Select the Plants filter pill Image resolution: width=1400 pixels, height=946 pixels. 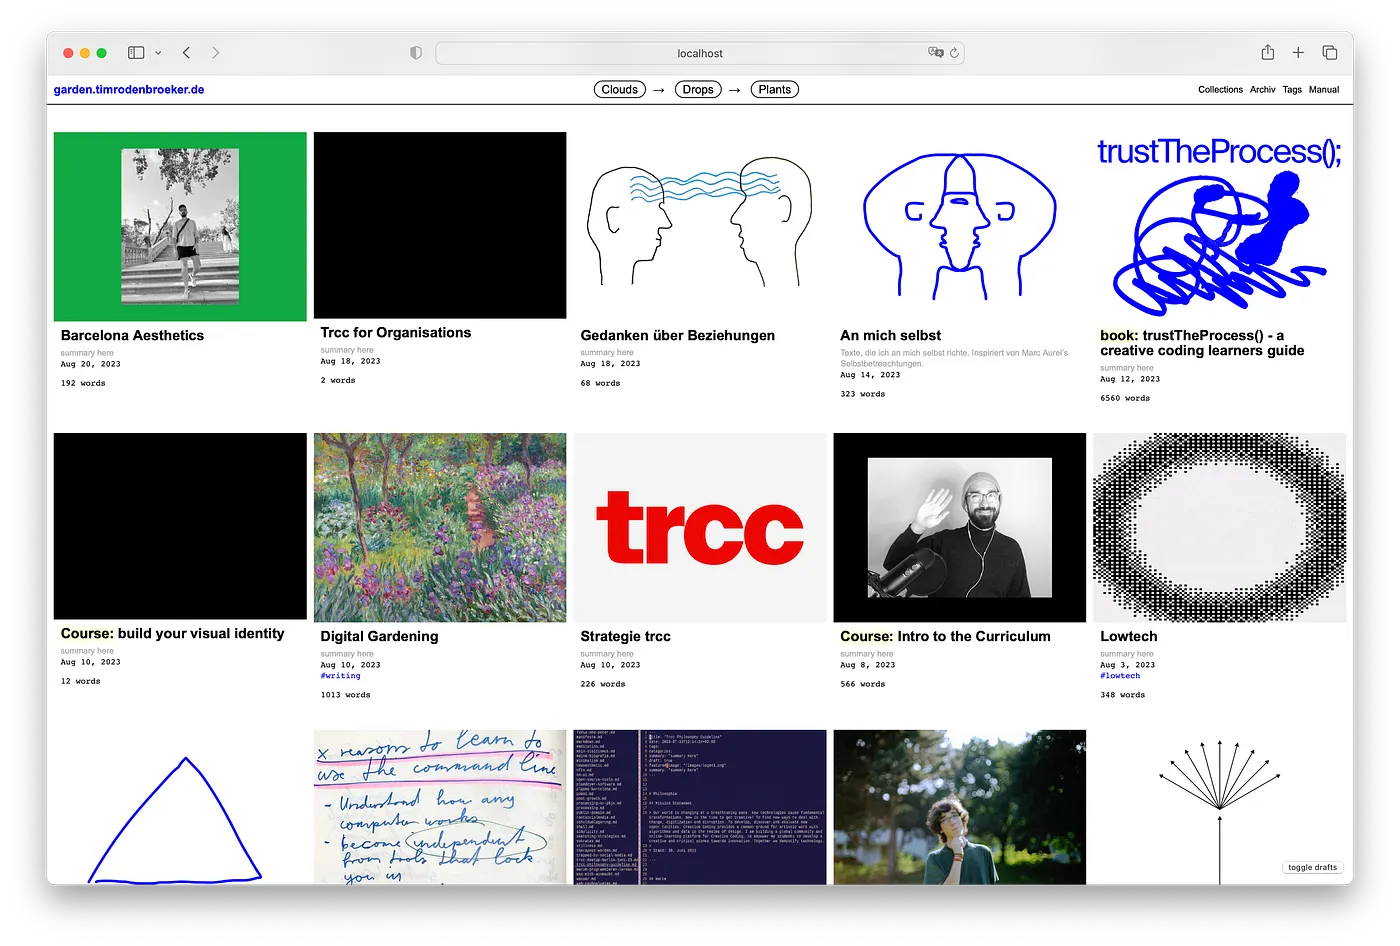[x=775, y=90]
